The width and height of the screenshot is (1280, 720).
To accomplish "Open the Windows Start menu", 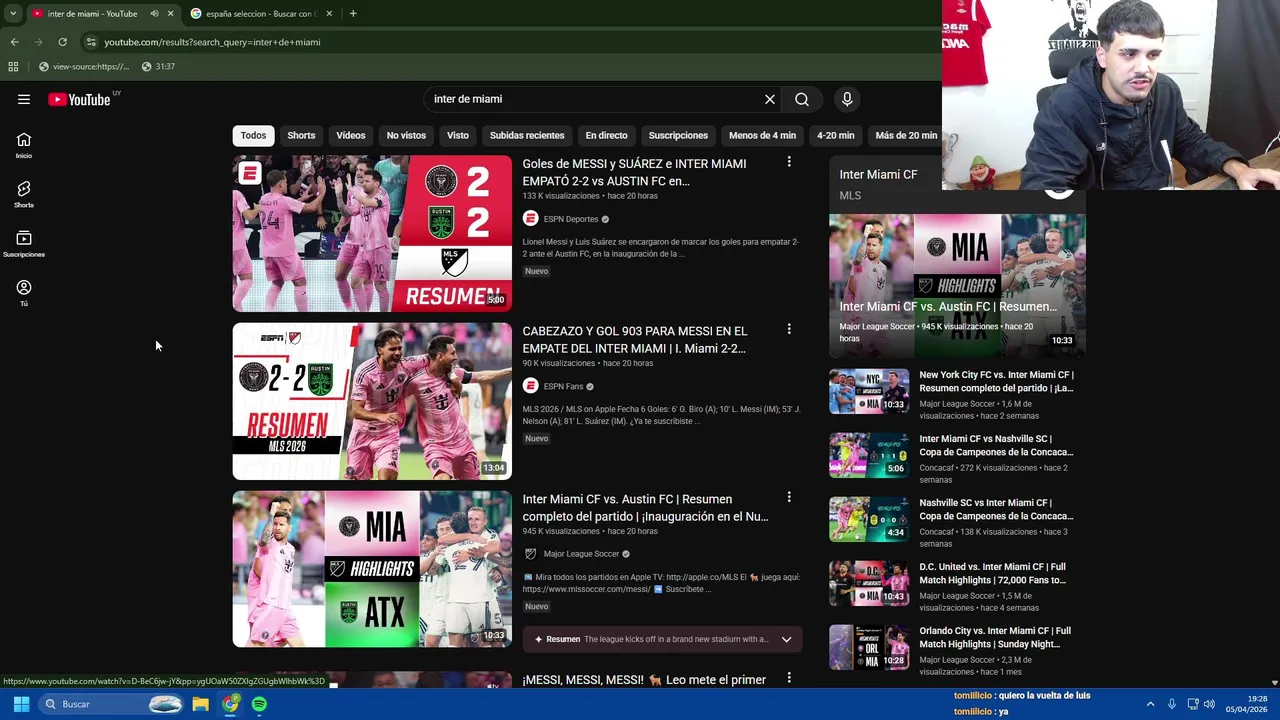I will click(x=21, y=704).
